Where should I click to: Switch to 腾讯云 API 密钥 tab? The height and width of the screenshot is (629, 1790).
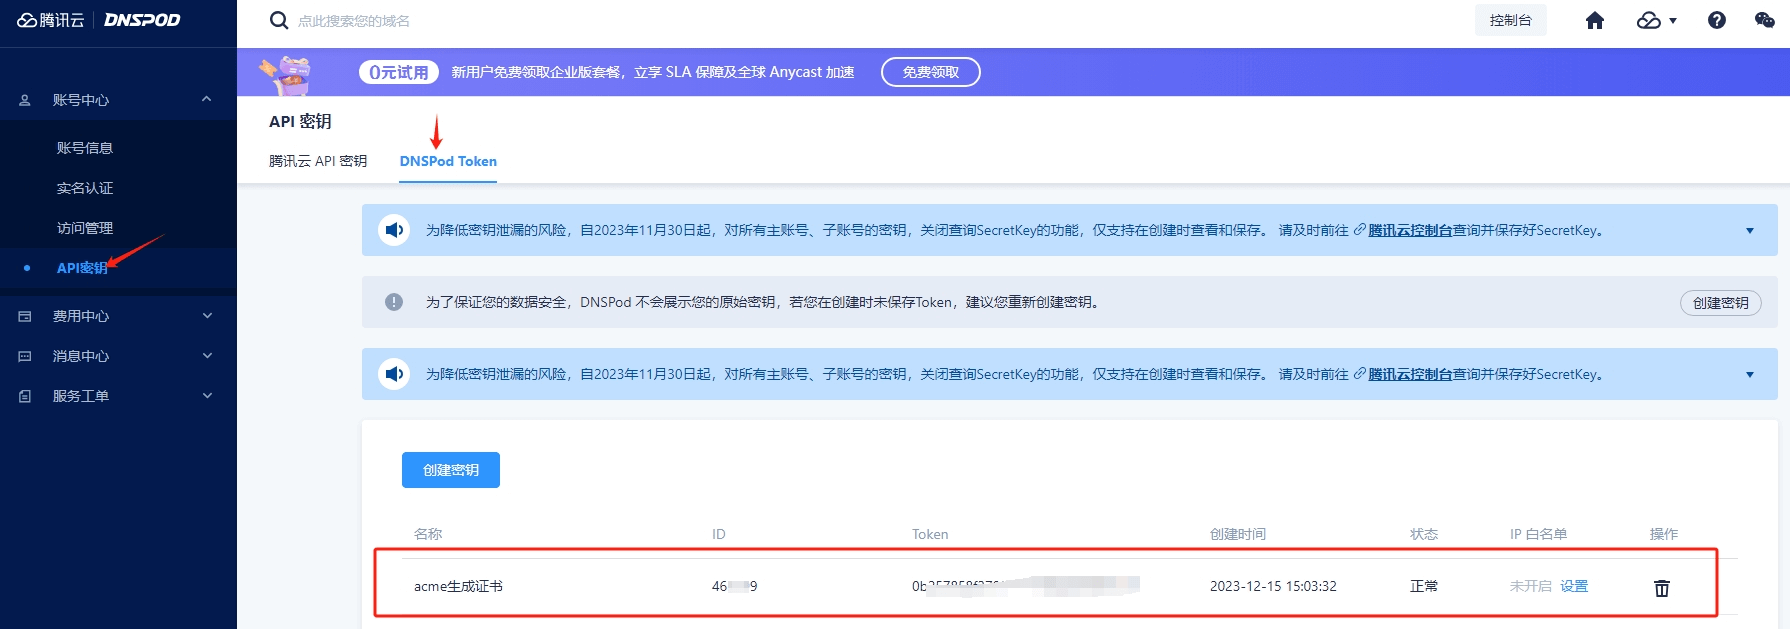318,161
